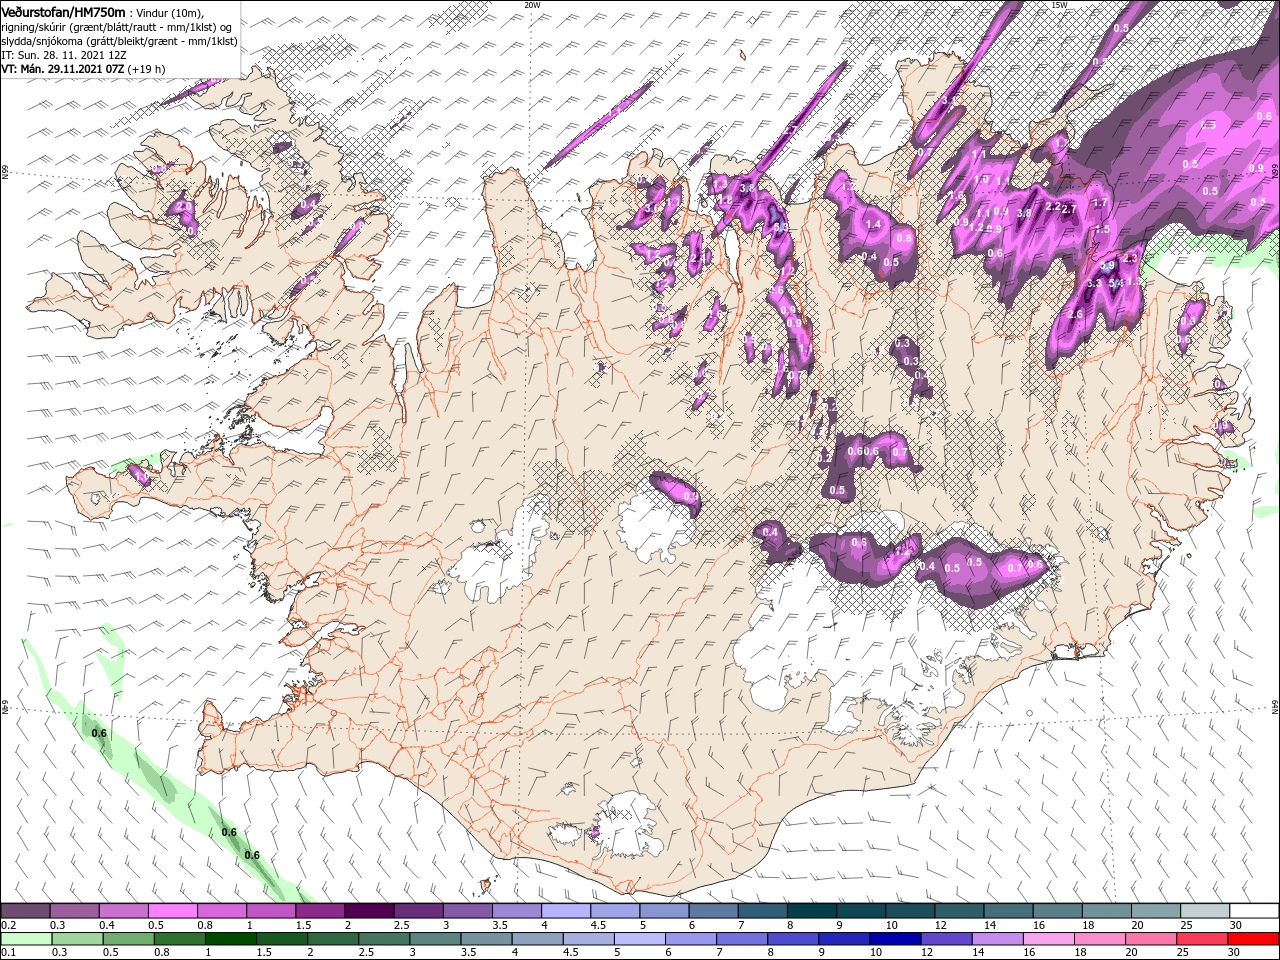
Task: Click the white 30 snow-scale swatch
Action: tap(1253, 911)
